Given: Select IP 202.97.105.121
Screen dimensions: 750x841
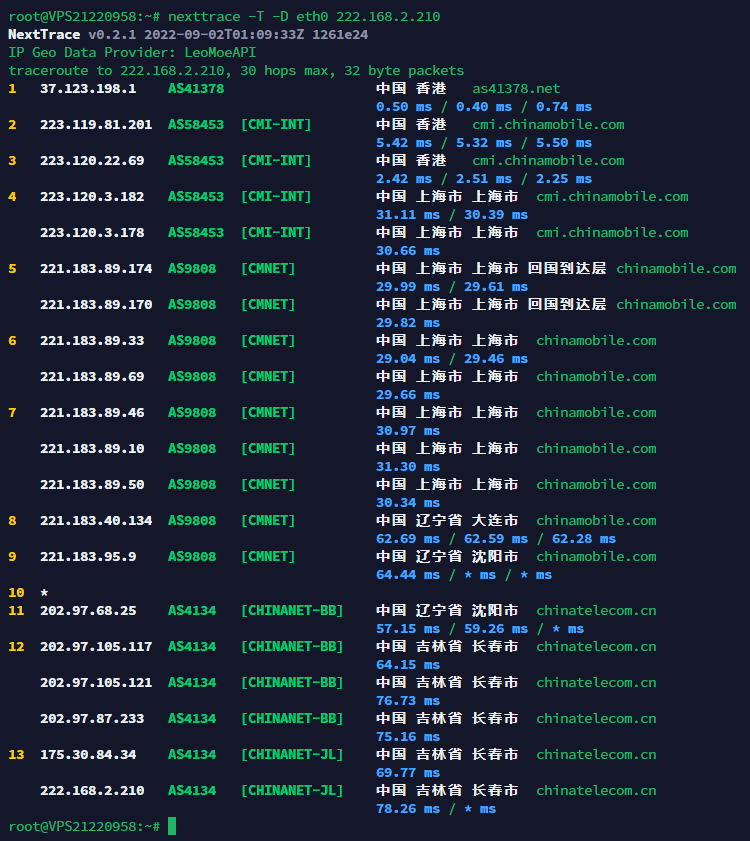Looking at the screenshot, I should point(96,682).
